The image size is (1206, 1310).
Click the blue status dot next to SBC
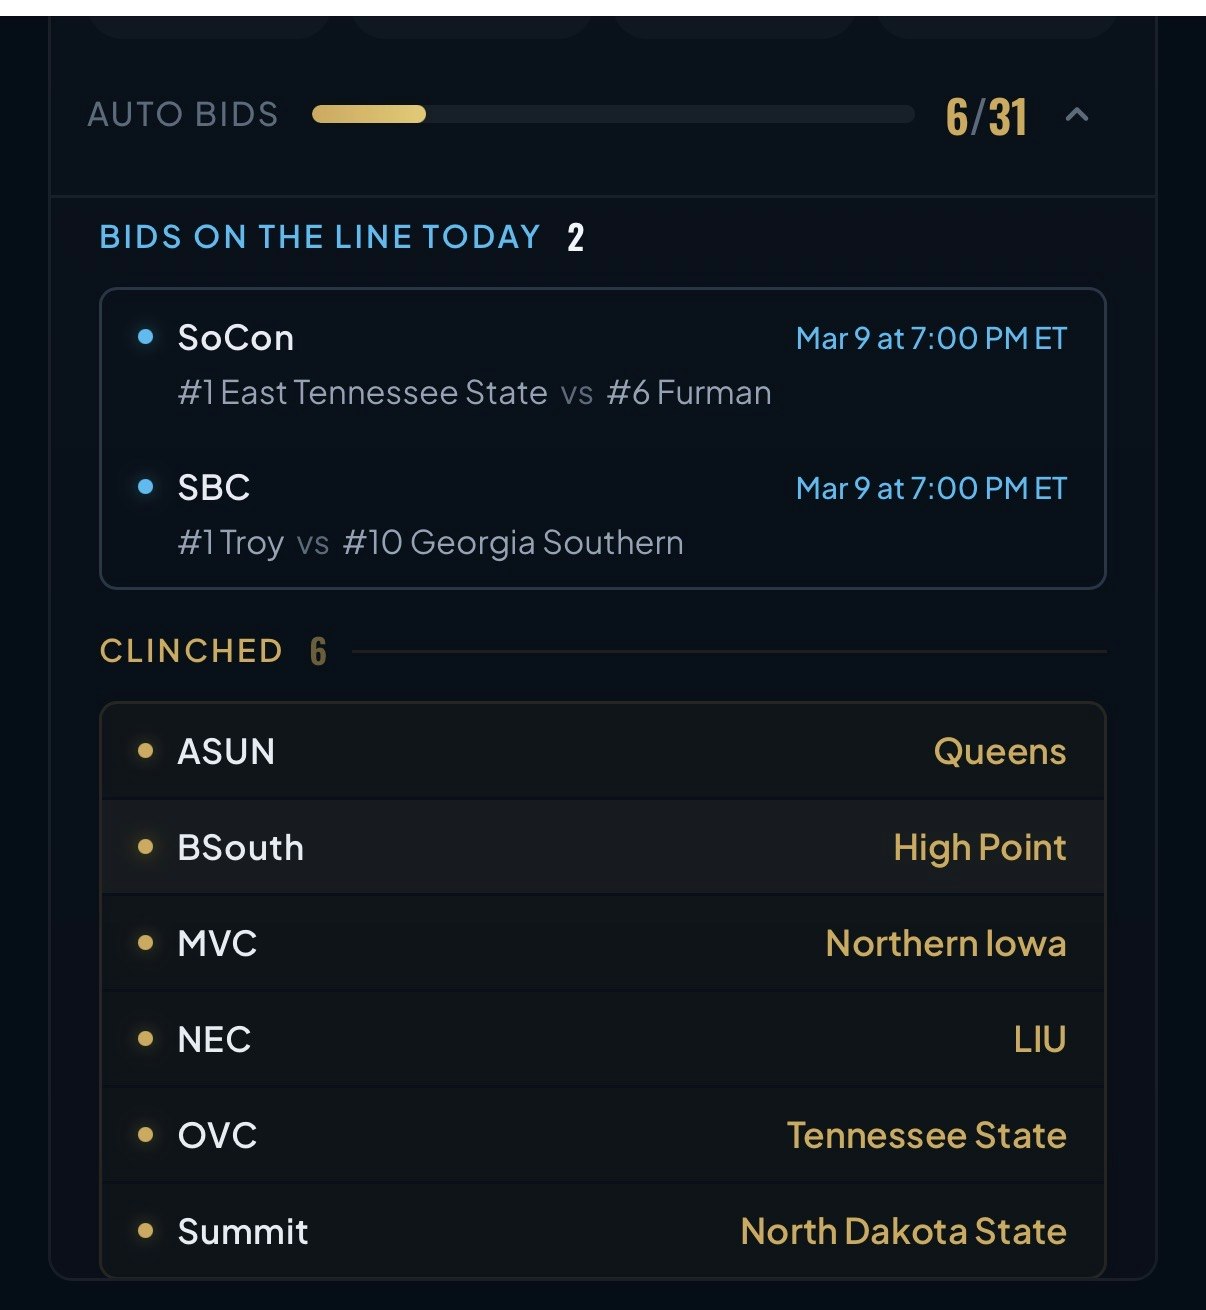tap(146, 487)
